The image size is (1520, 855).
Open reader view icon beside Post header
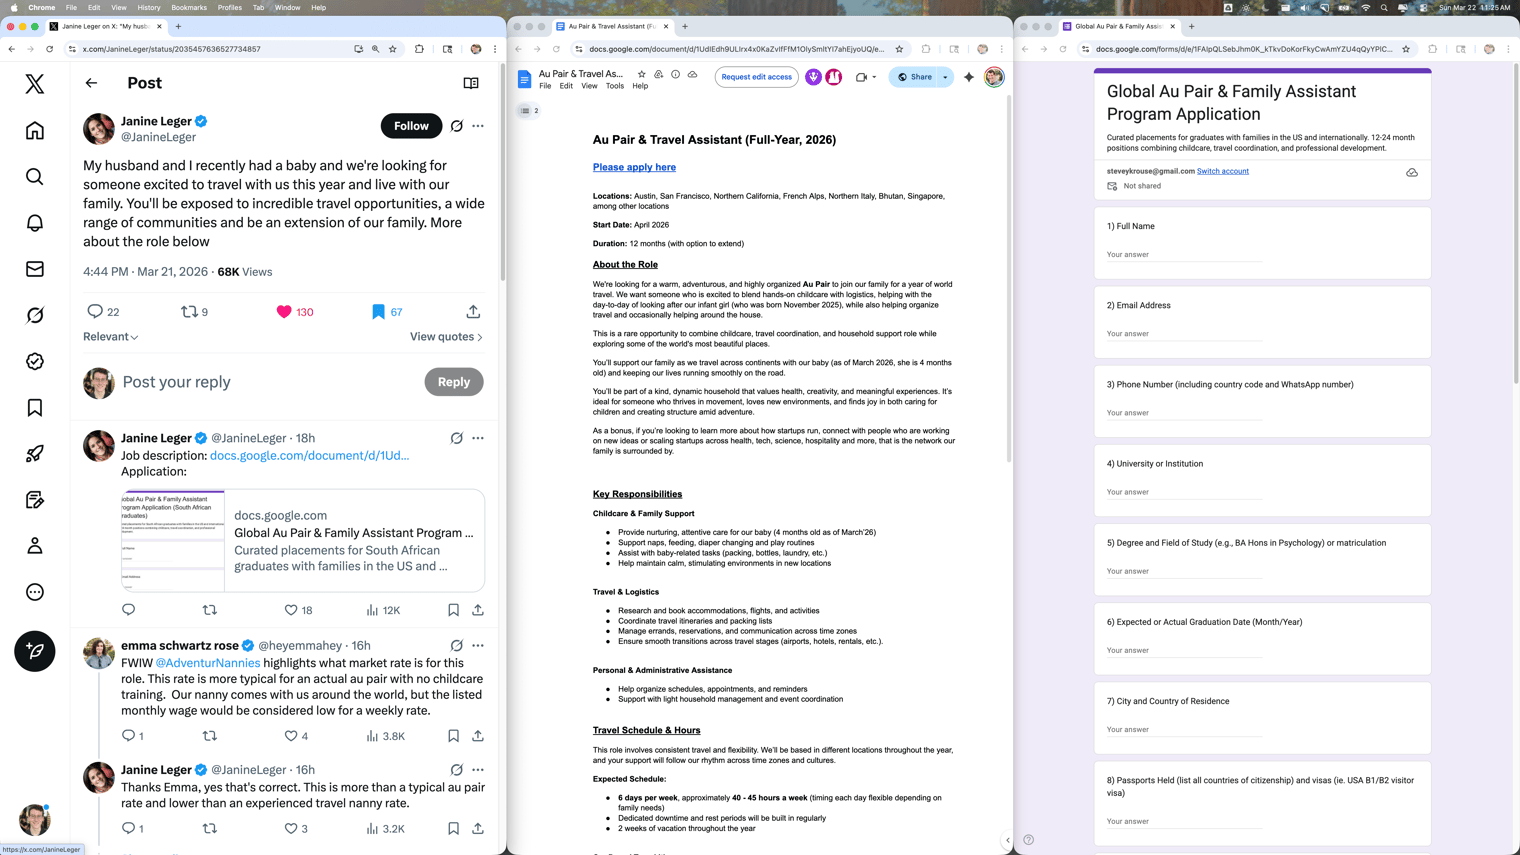(471, 83)
